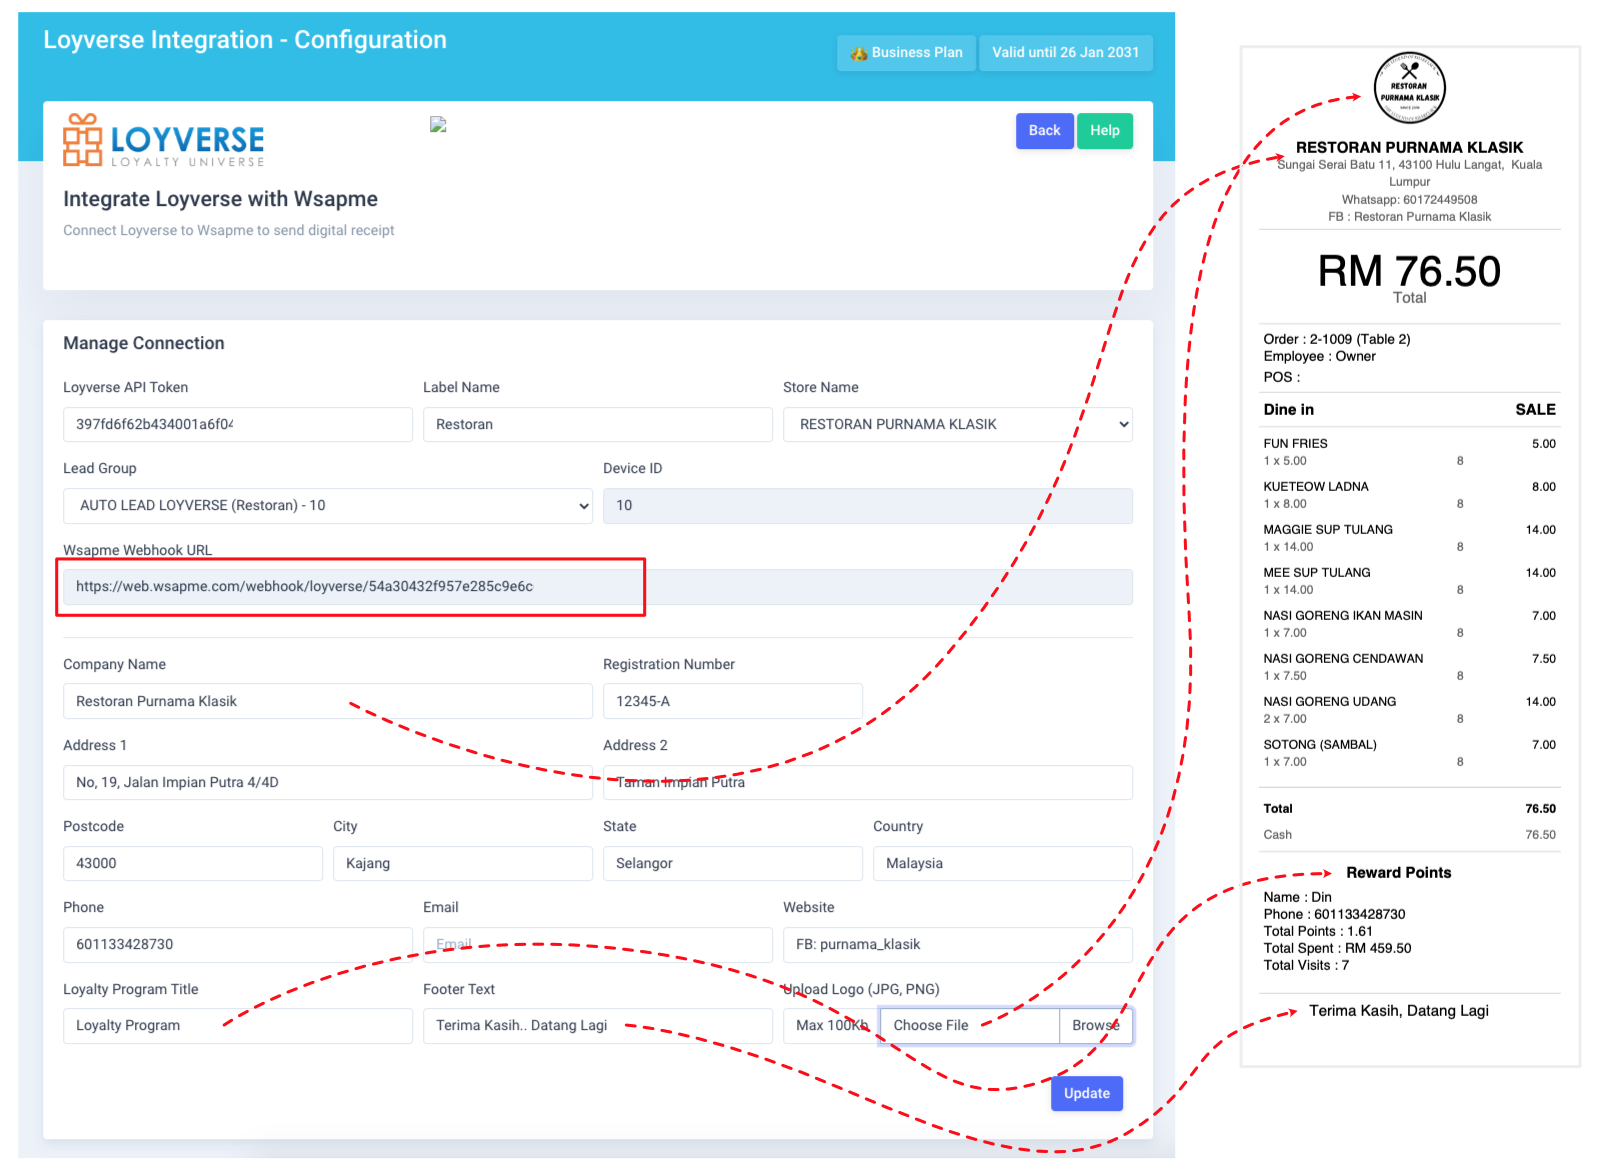Viewport: 1603px width, 1168px height.
Task: Open the Help page
Action: [1104, 130]
